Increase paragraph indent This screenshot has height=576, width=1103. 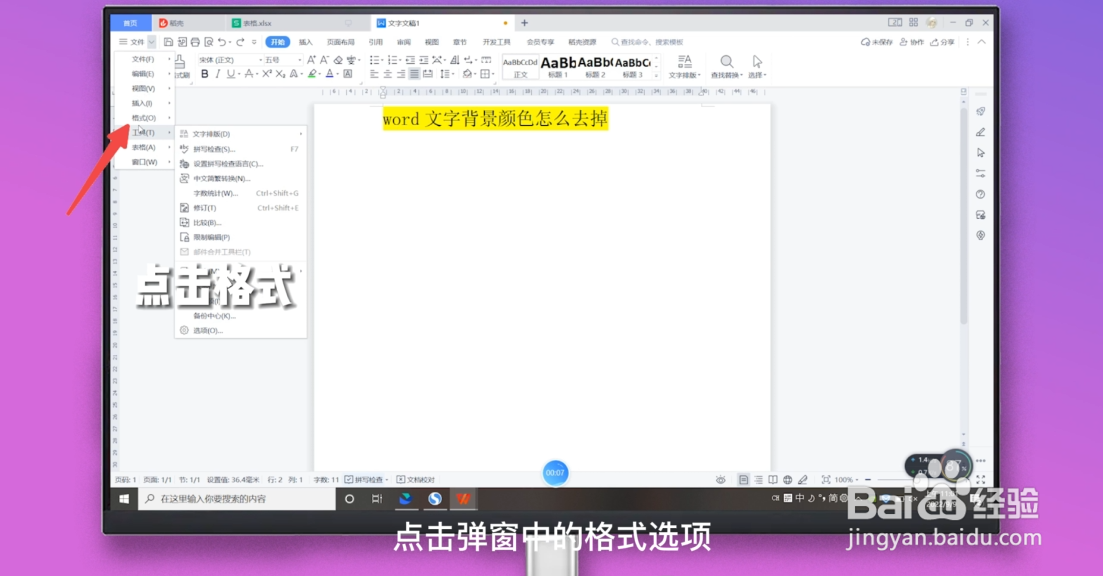tap(423, 60)
